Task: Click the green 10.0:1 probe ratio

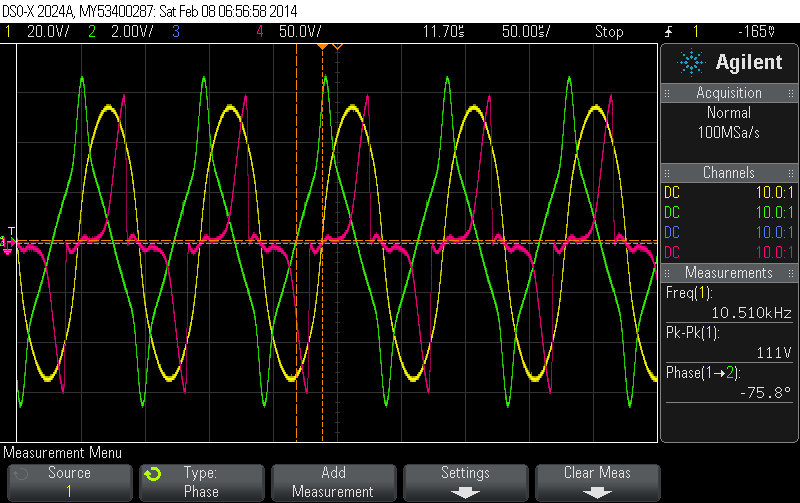Action: pyautogui.click(x=774, y=213)
